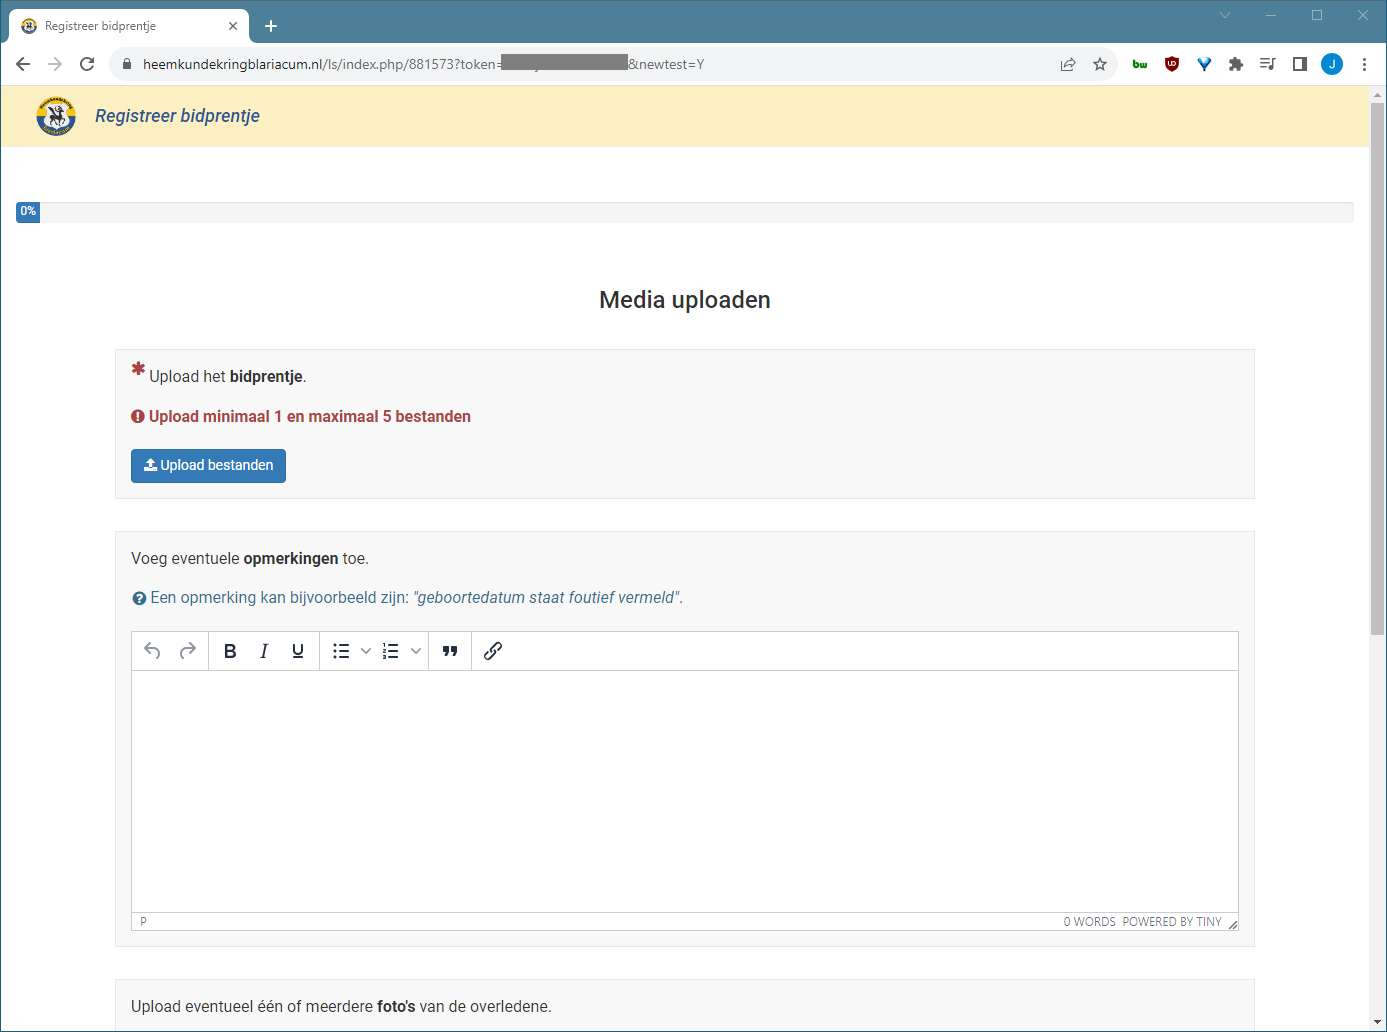Open a new browser tab
Viewport: 1387px width, 1032px height.
click(271, 26)
